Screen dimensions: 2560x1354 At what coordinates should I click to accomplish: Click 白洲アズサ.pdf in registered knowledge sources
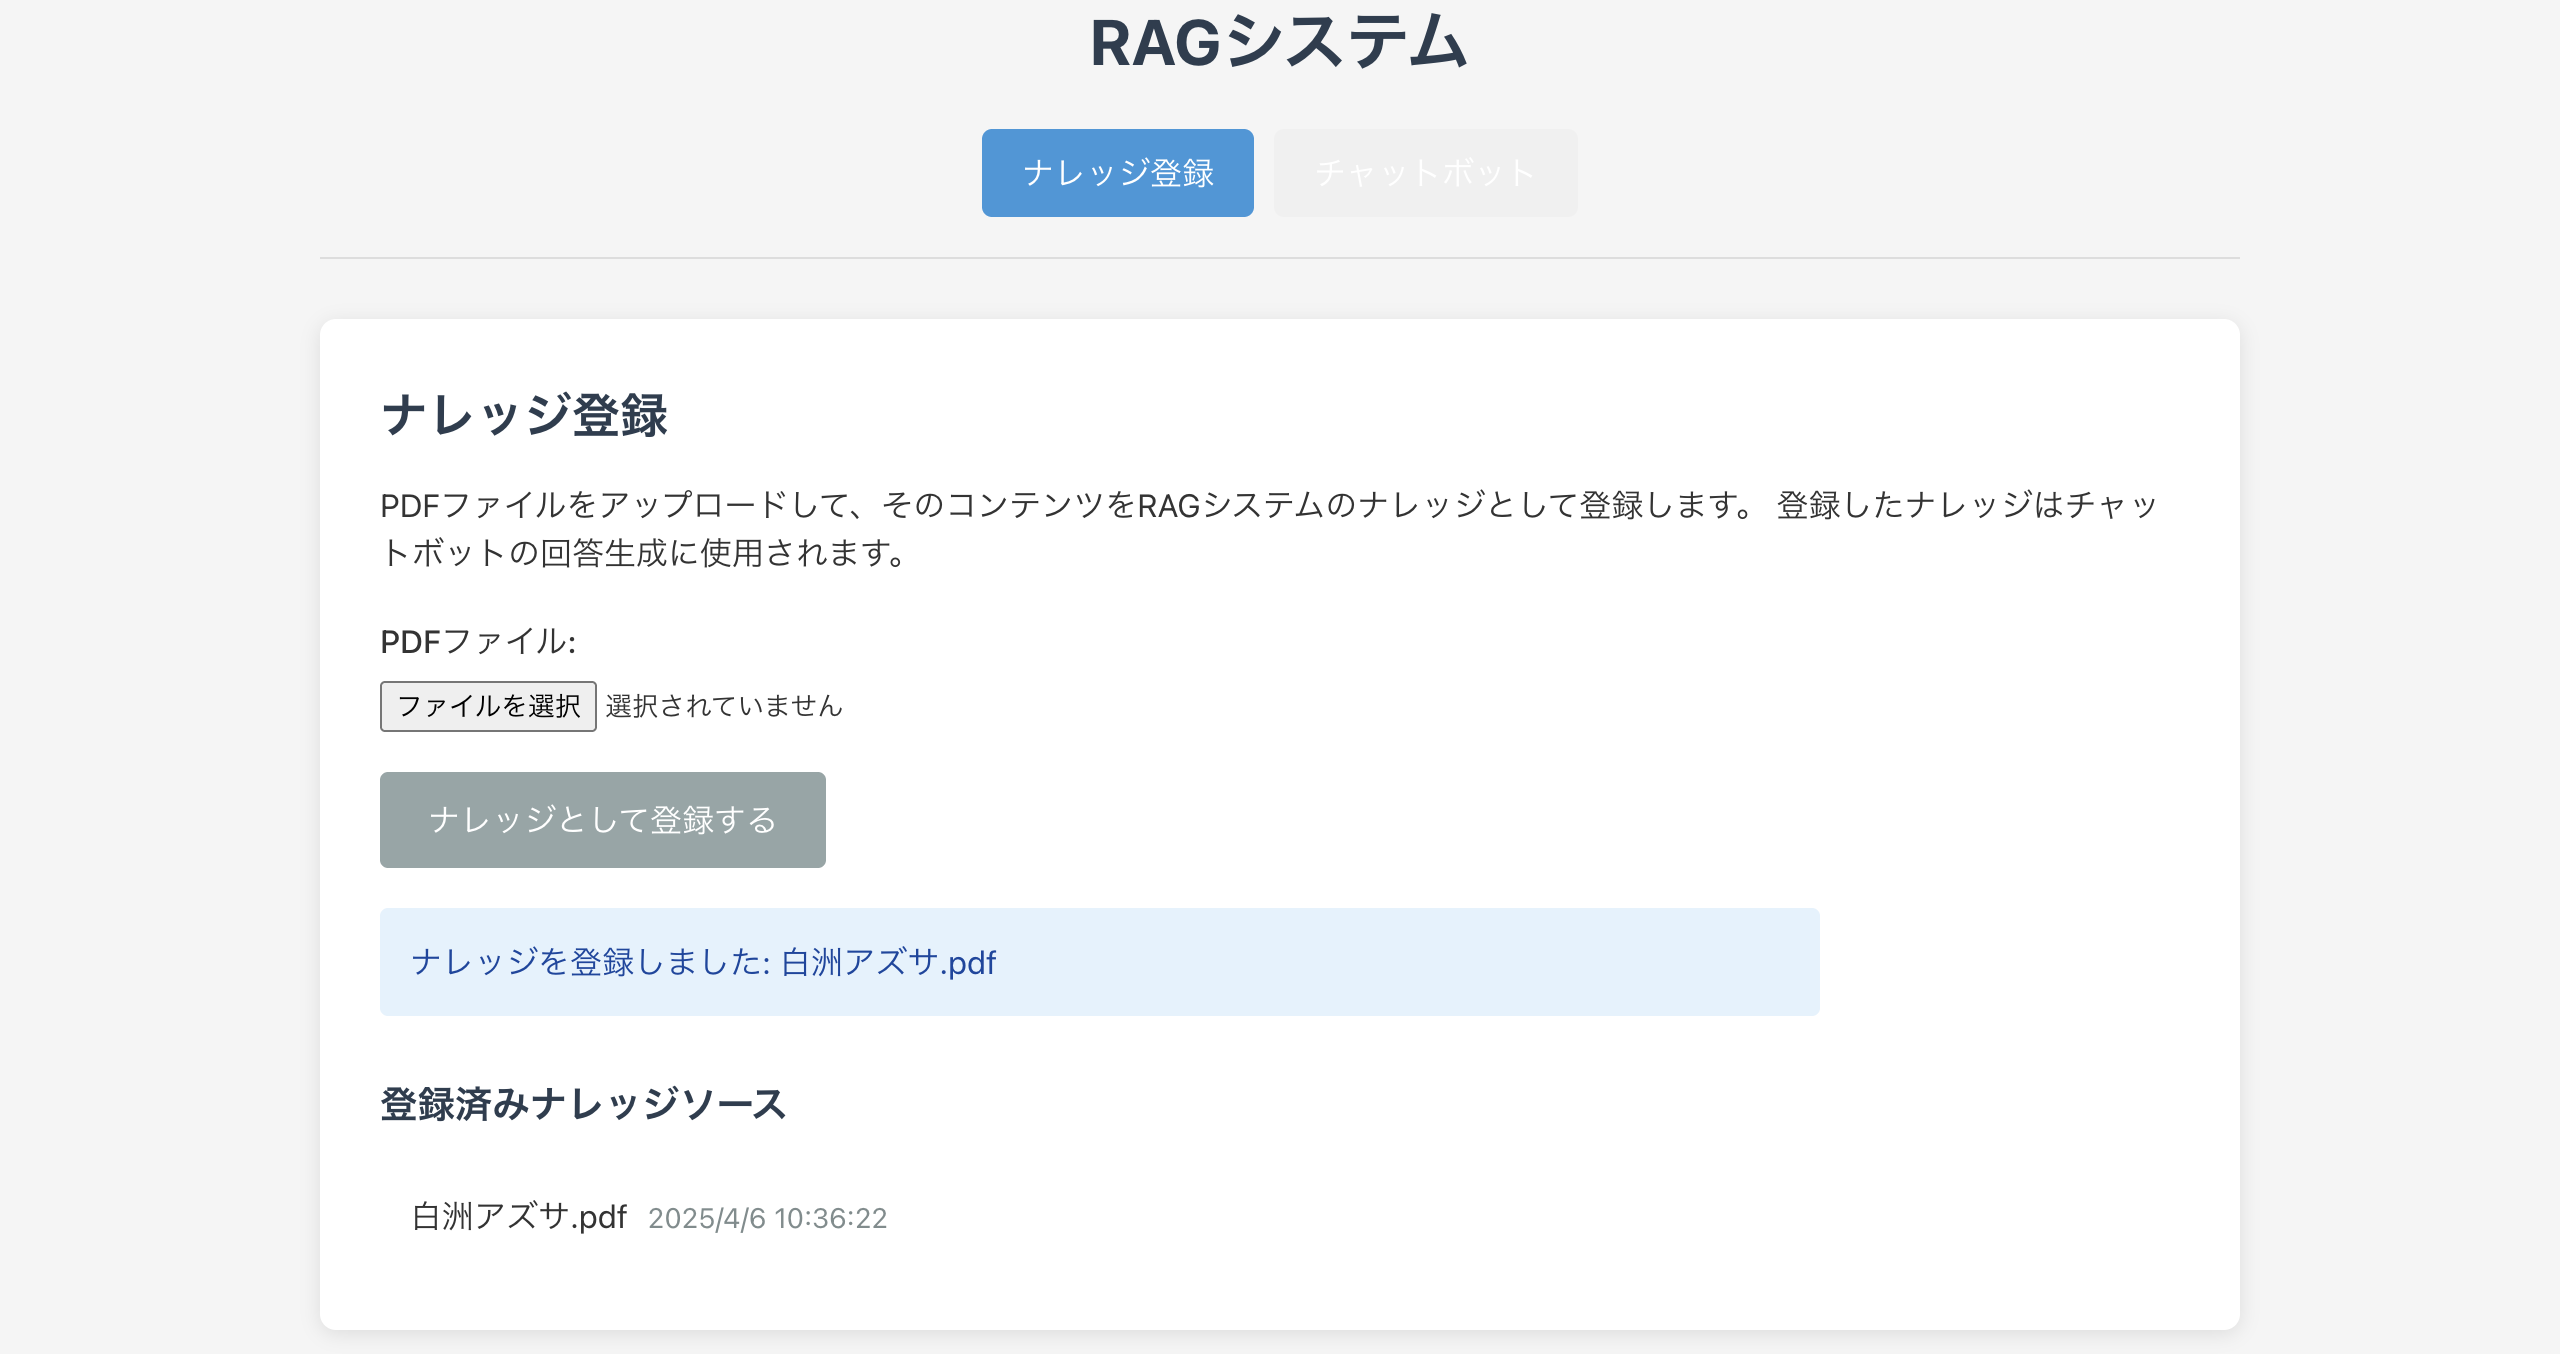[520, 1218]
